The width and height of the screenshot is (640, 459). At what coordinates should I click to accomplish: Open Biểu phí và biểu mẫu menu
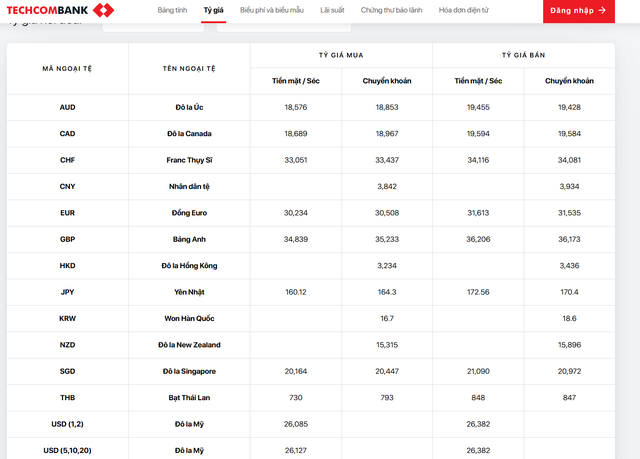tap(272, 10)
